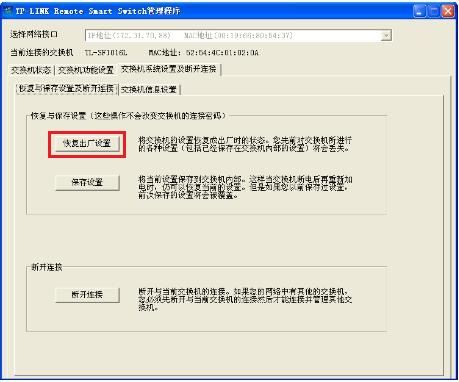459x382 pixels.
Task: Maximize the Smart Switch window
Action: pos(433,11)
